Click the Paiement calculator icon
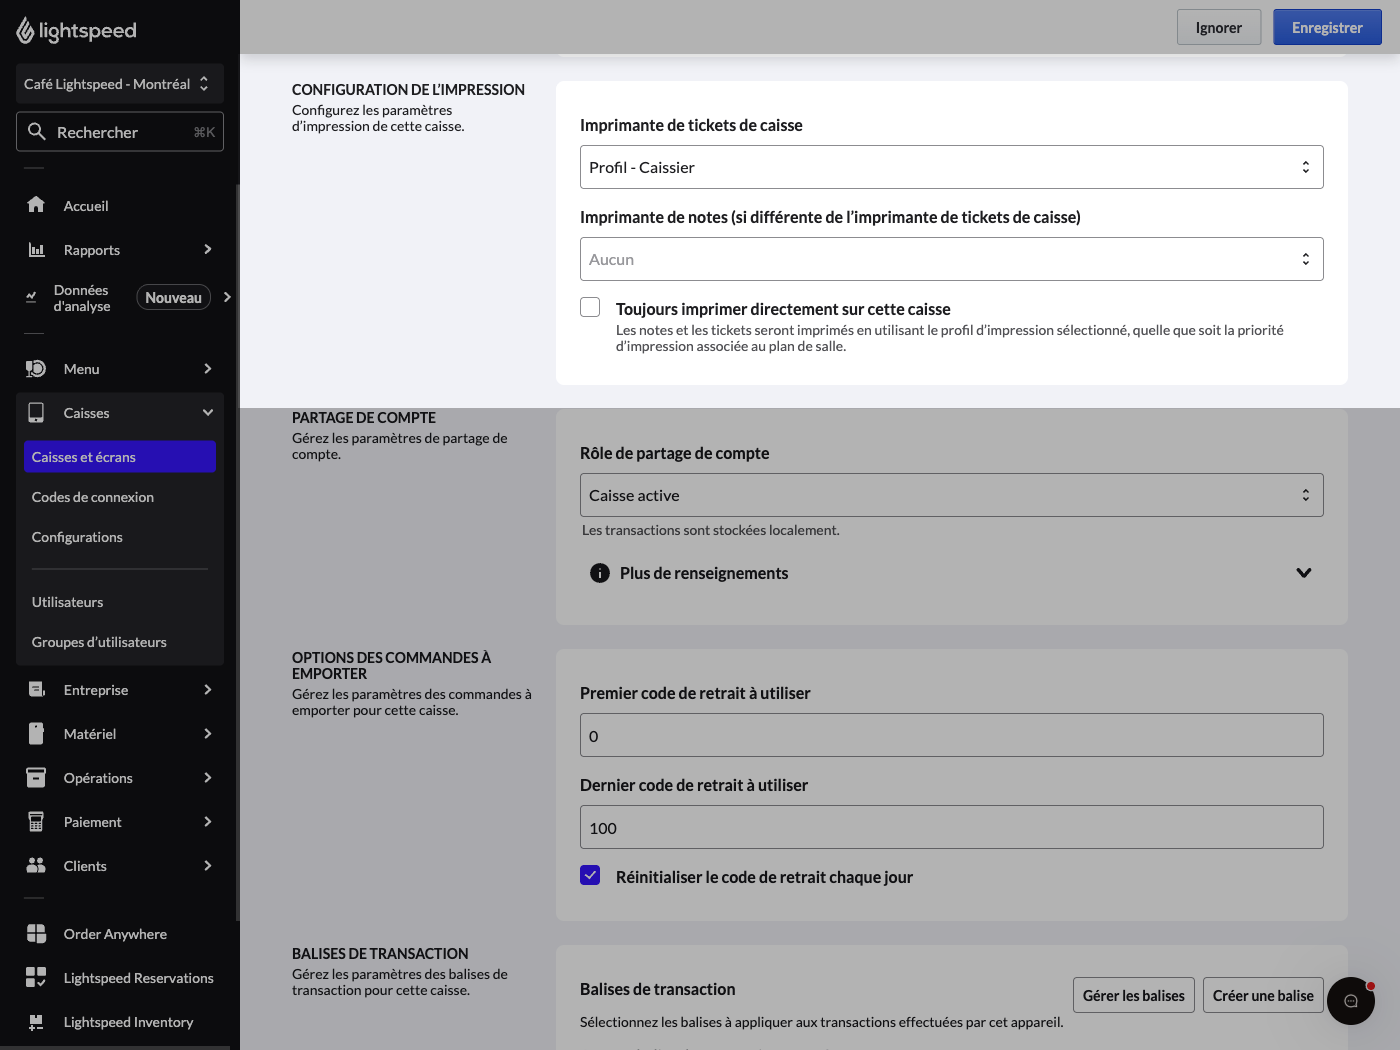This screenshot has width=1400, height=1050. 36,822
